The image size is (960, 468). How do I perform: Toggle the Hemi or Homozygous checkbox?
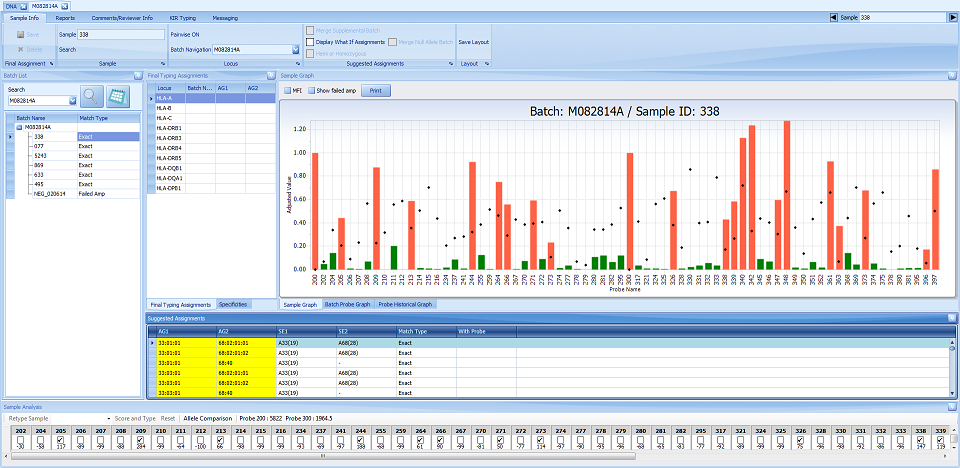[x=310, y=54]
